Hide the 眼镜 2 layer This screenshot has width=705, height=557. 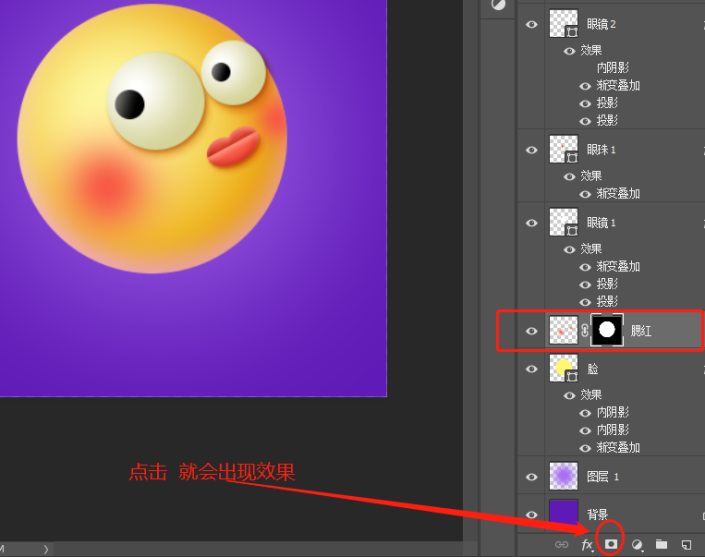532,25
